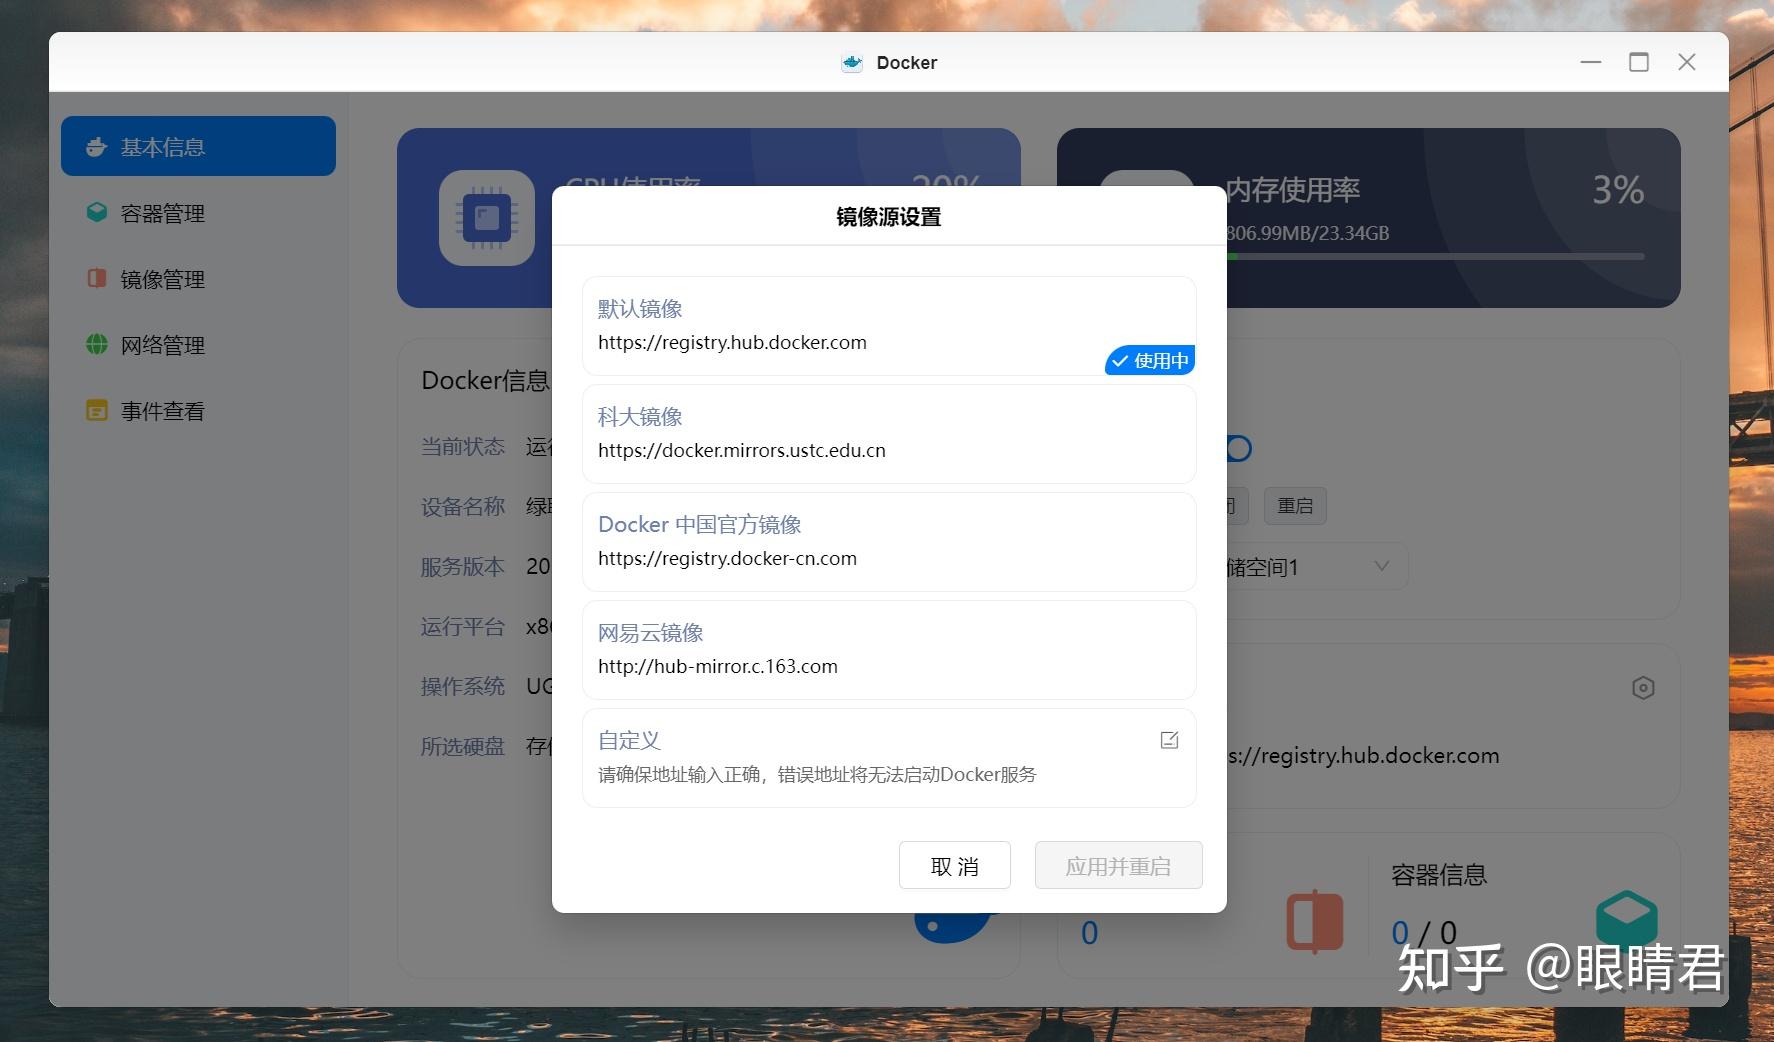Click the 取消 button in the dialog

[x=954, y=864]
